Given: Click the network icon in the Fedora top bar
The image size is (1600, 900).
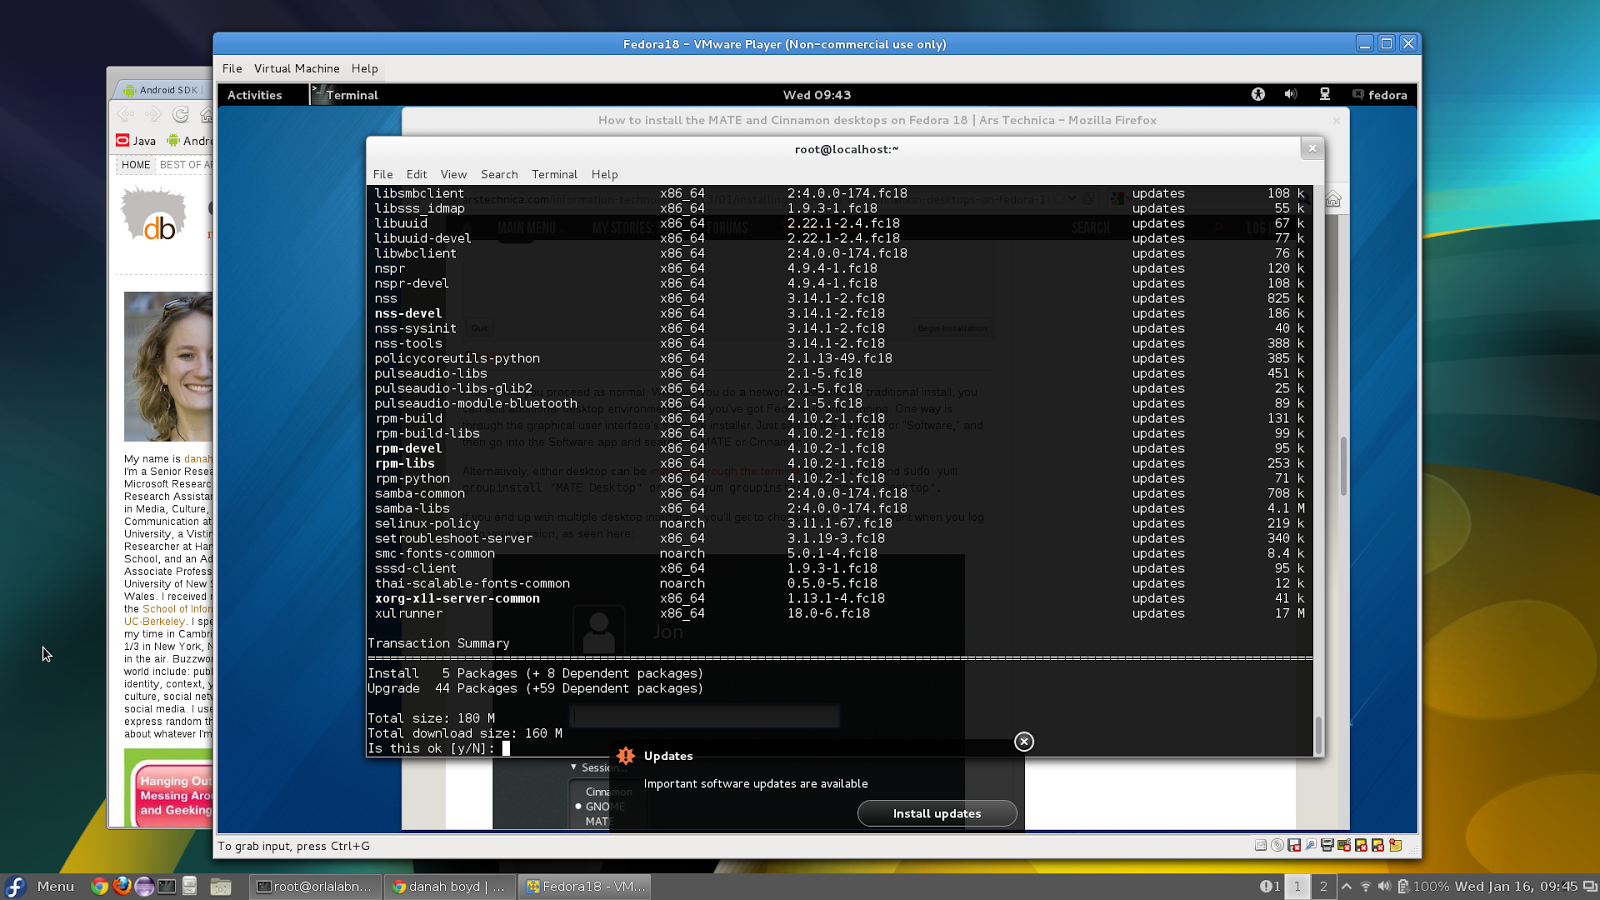Looking at the screenshot, I should click(1326, 94).
